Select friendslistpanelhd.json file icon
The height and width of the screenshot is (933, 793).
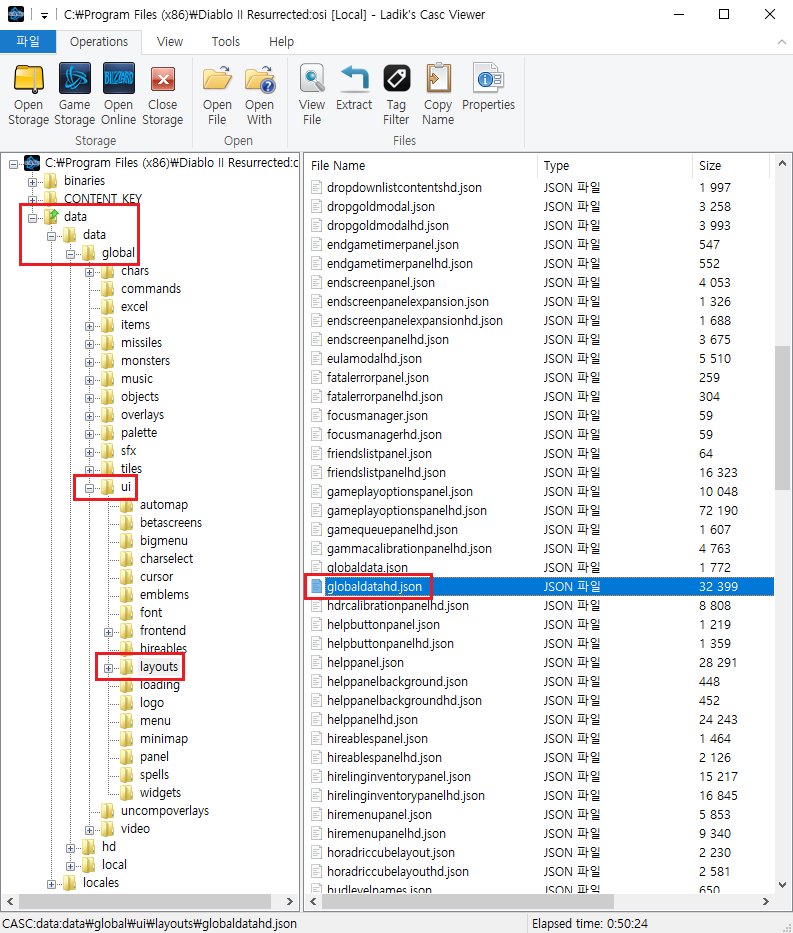(x=316, y=472)
